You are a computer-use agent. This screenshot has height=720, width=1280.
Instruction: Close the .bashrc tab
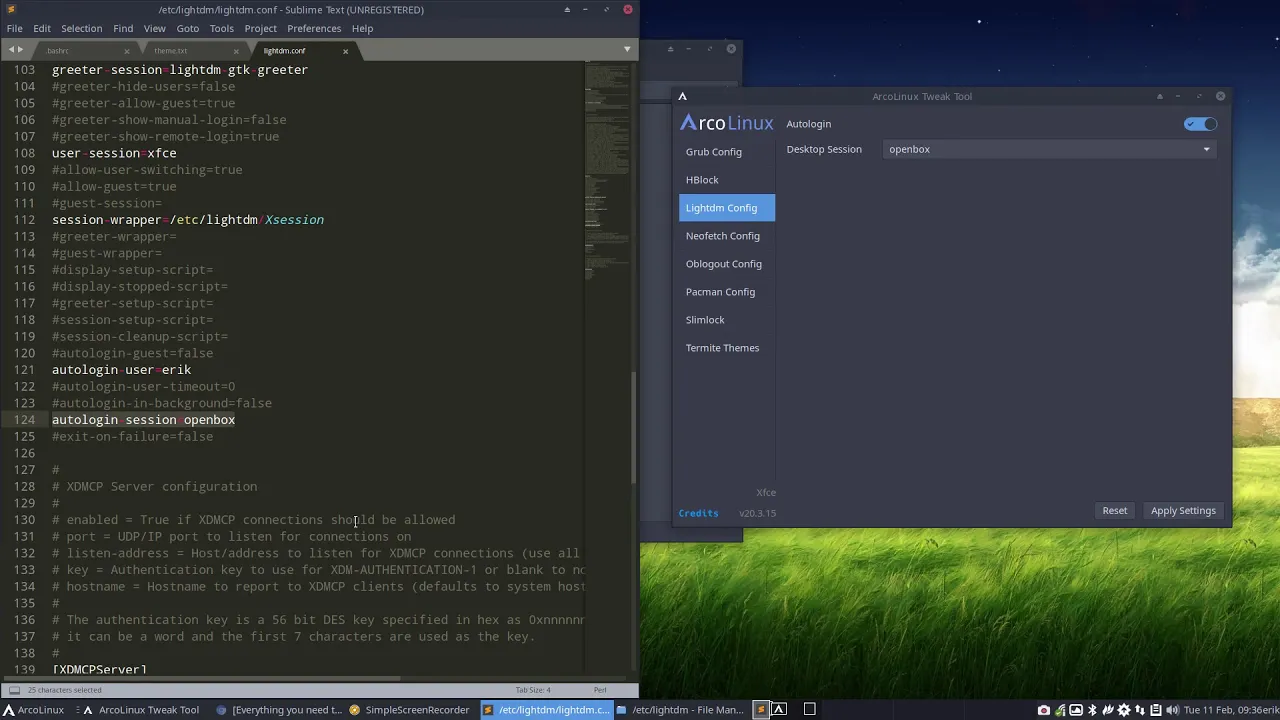[127, 51]
